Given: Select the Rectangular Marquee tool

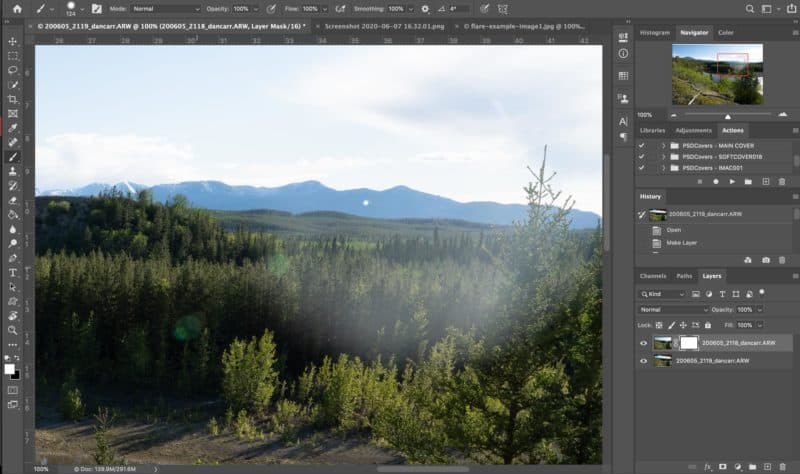Looking at the screenshot, I should [13, 56].
